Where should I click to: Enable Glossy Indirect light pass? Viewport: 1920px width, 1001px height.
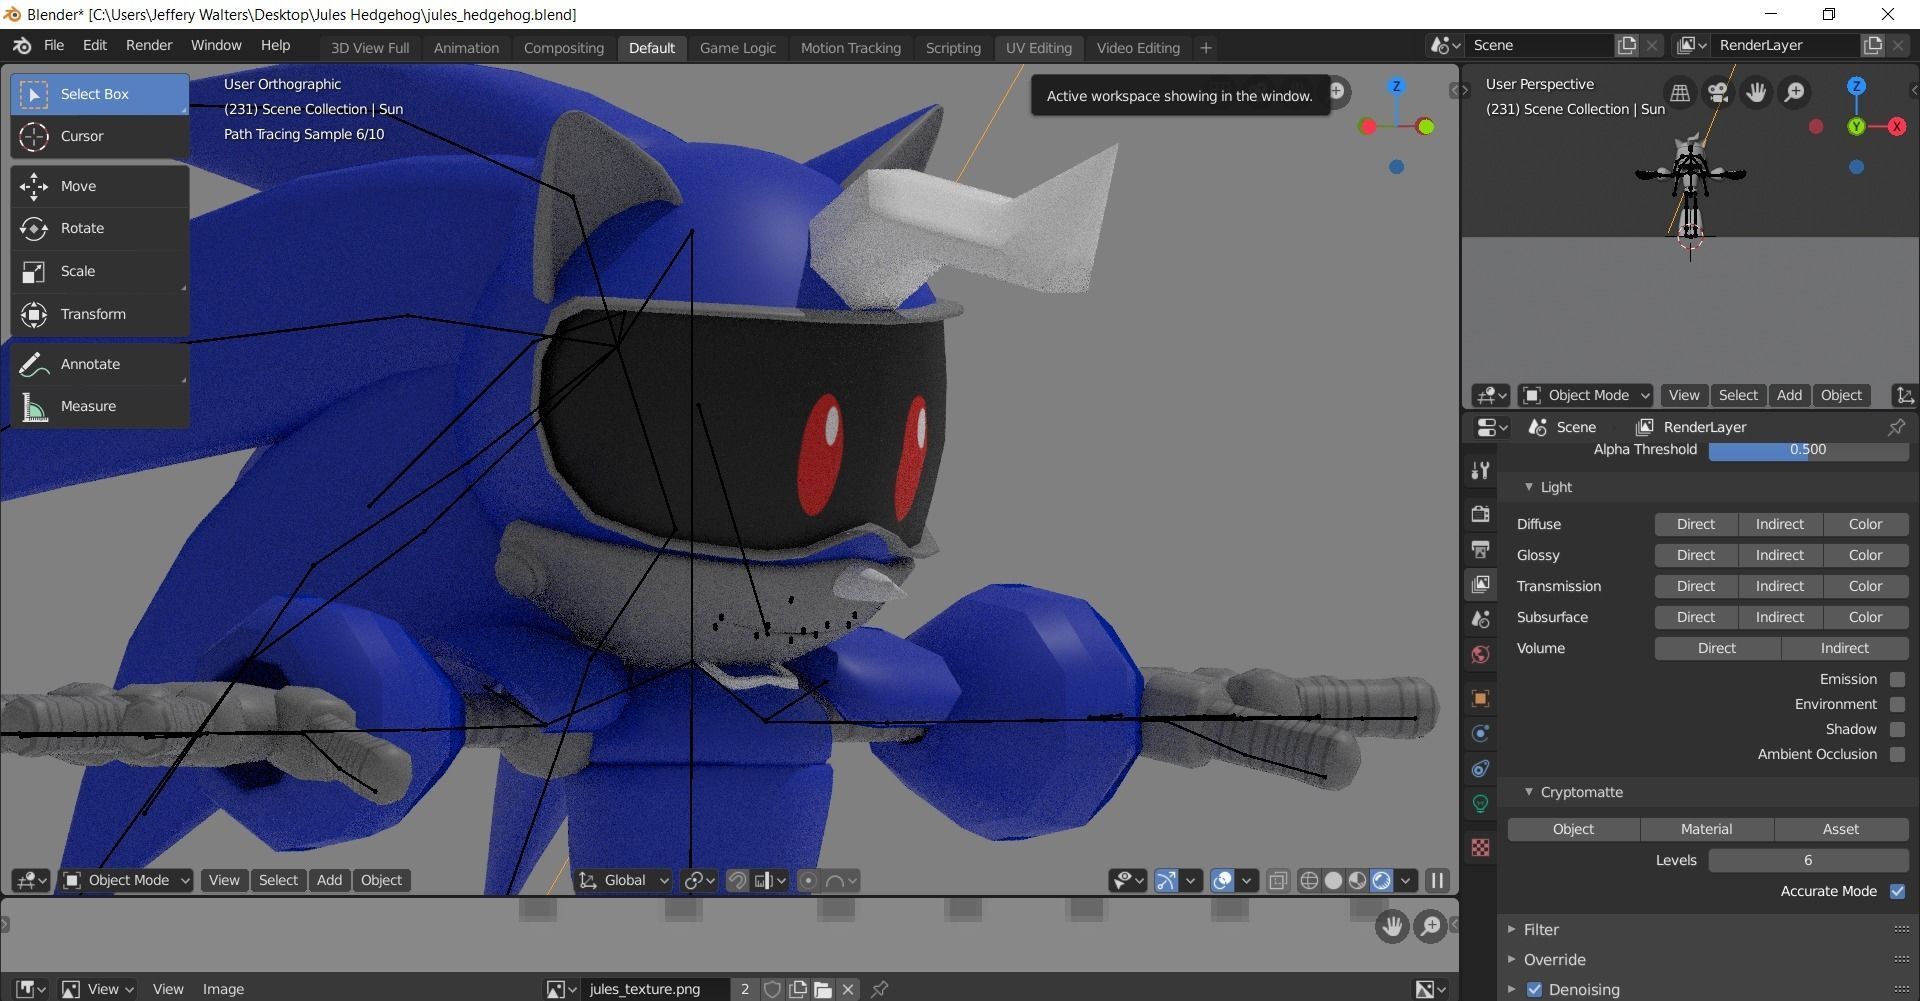pyautogui.click(x=1780, y=555)
